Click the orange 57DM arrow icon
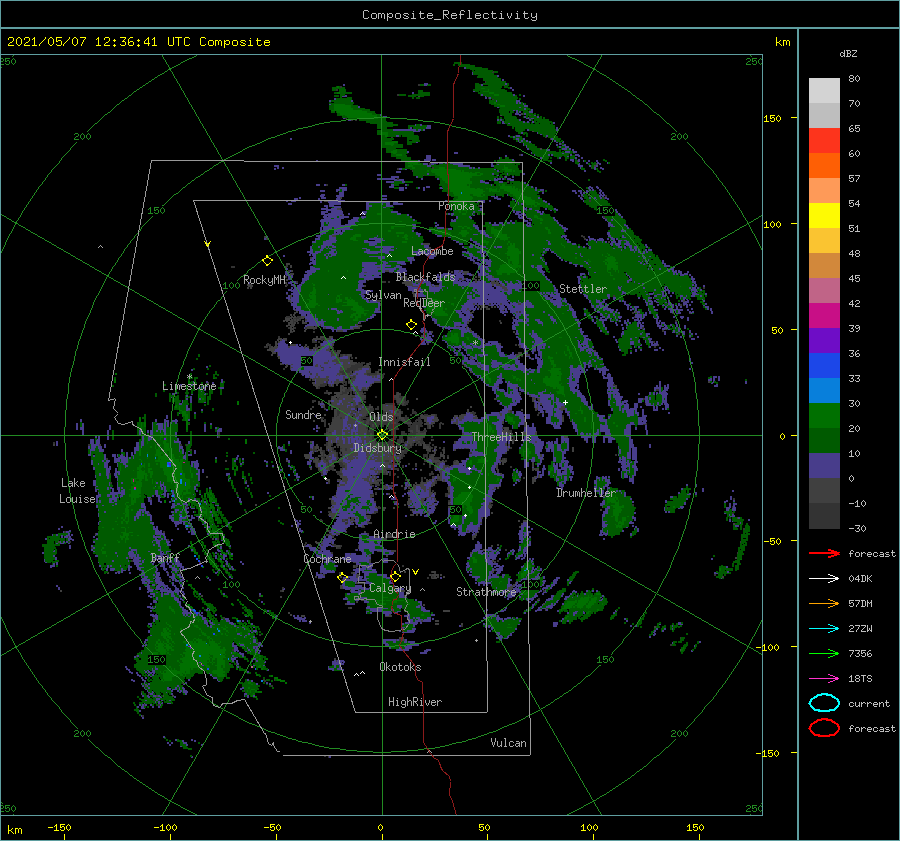Image resolution: width=900 pixels, height=841 pixels. pos(824,603)
